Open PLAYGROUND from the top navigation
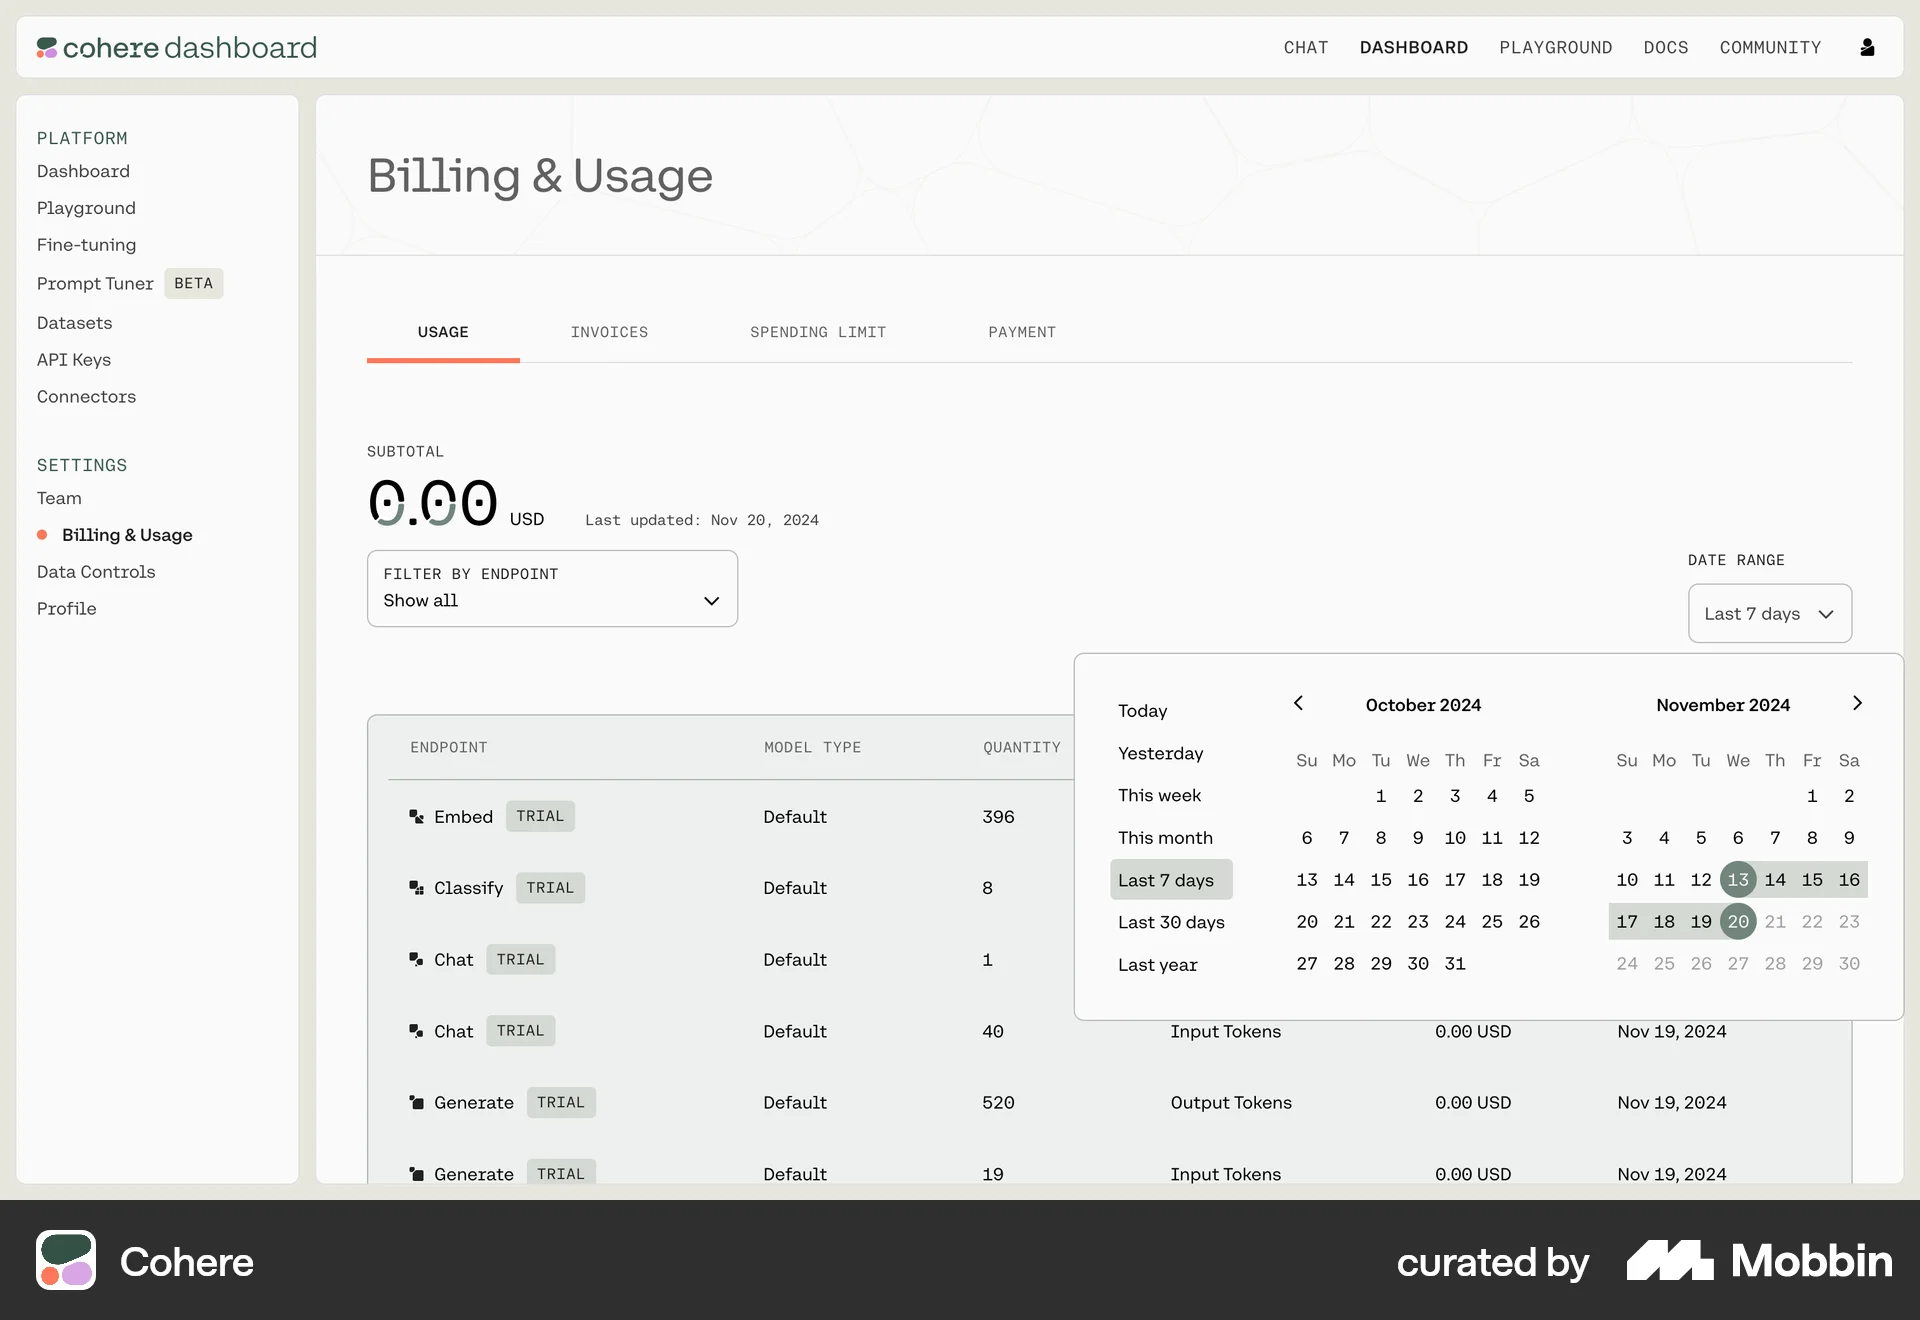Image resolution: width=1920 pixels, height=1320 pixels. tap(1555, 47)
